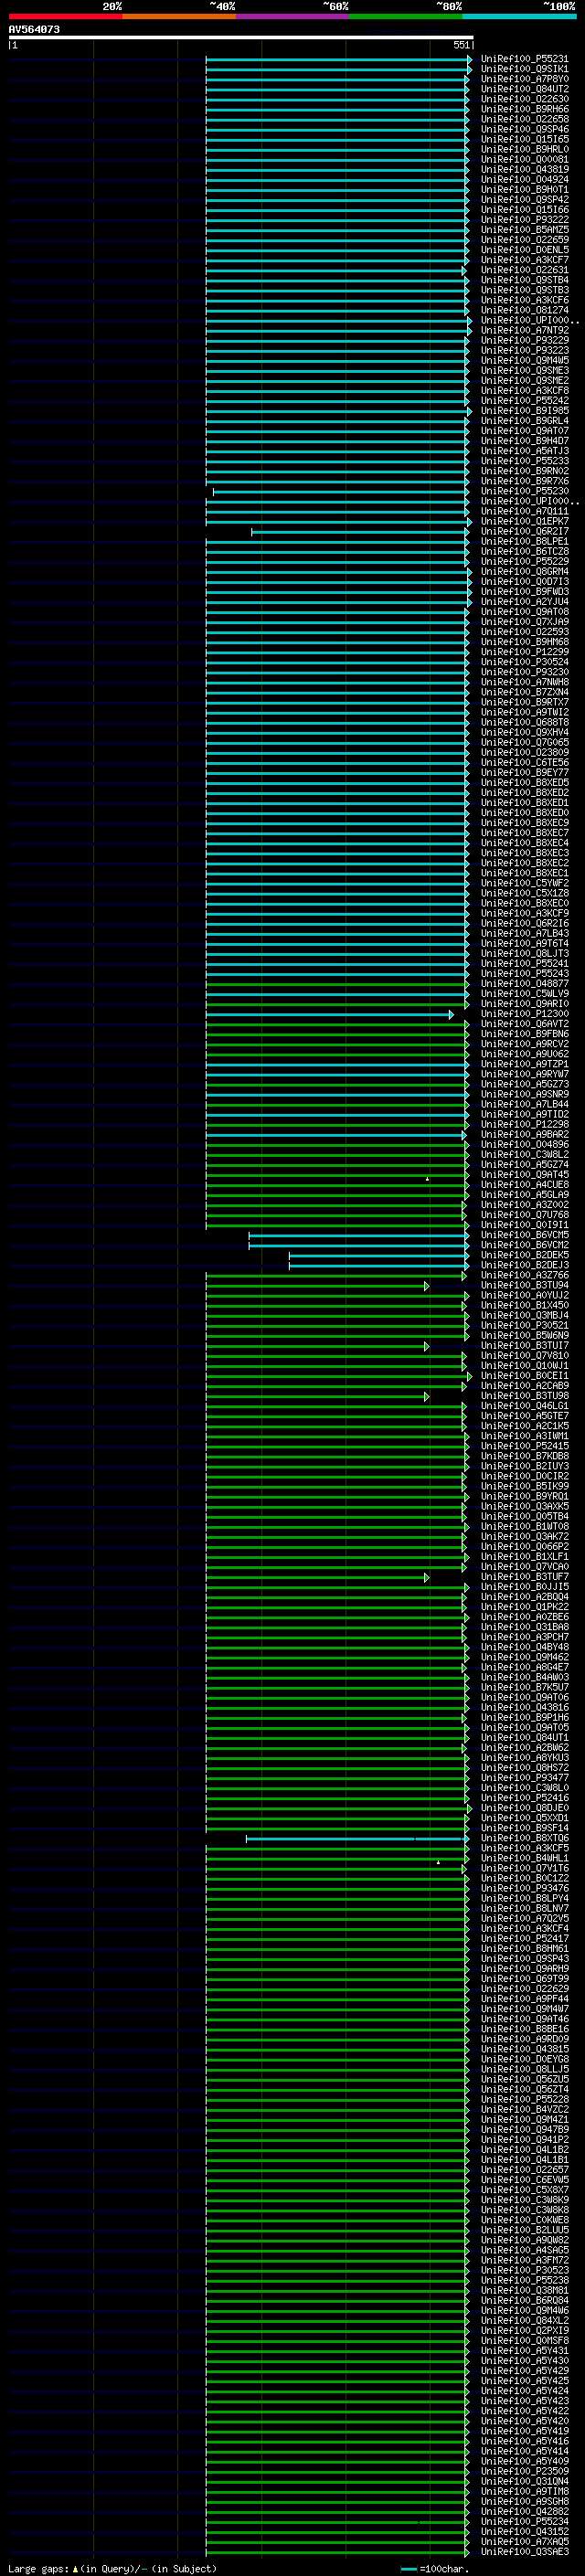Select hit UniRef100_B3TUI7
The height and width of the screenshot is (2576, 585).
coord(525,1346)
